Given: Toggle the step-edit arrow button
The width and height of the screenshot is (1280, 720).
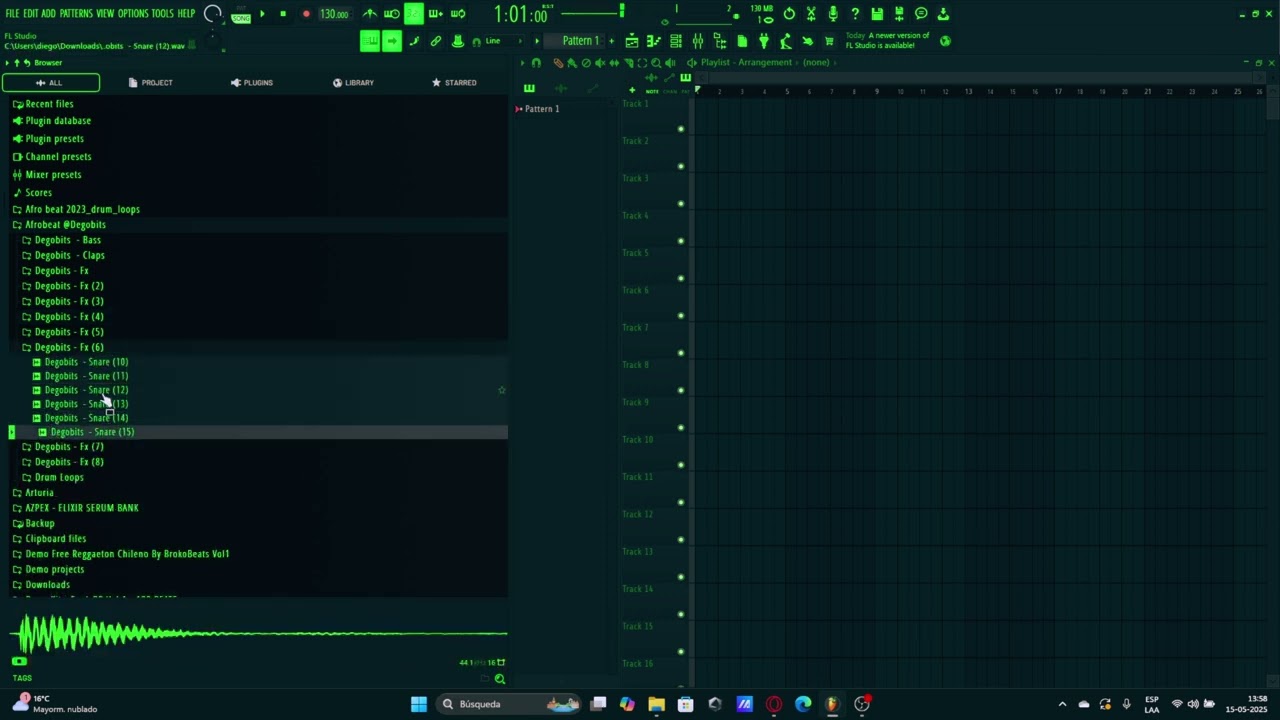Looking at the screenshot, I should [392, 41].
